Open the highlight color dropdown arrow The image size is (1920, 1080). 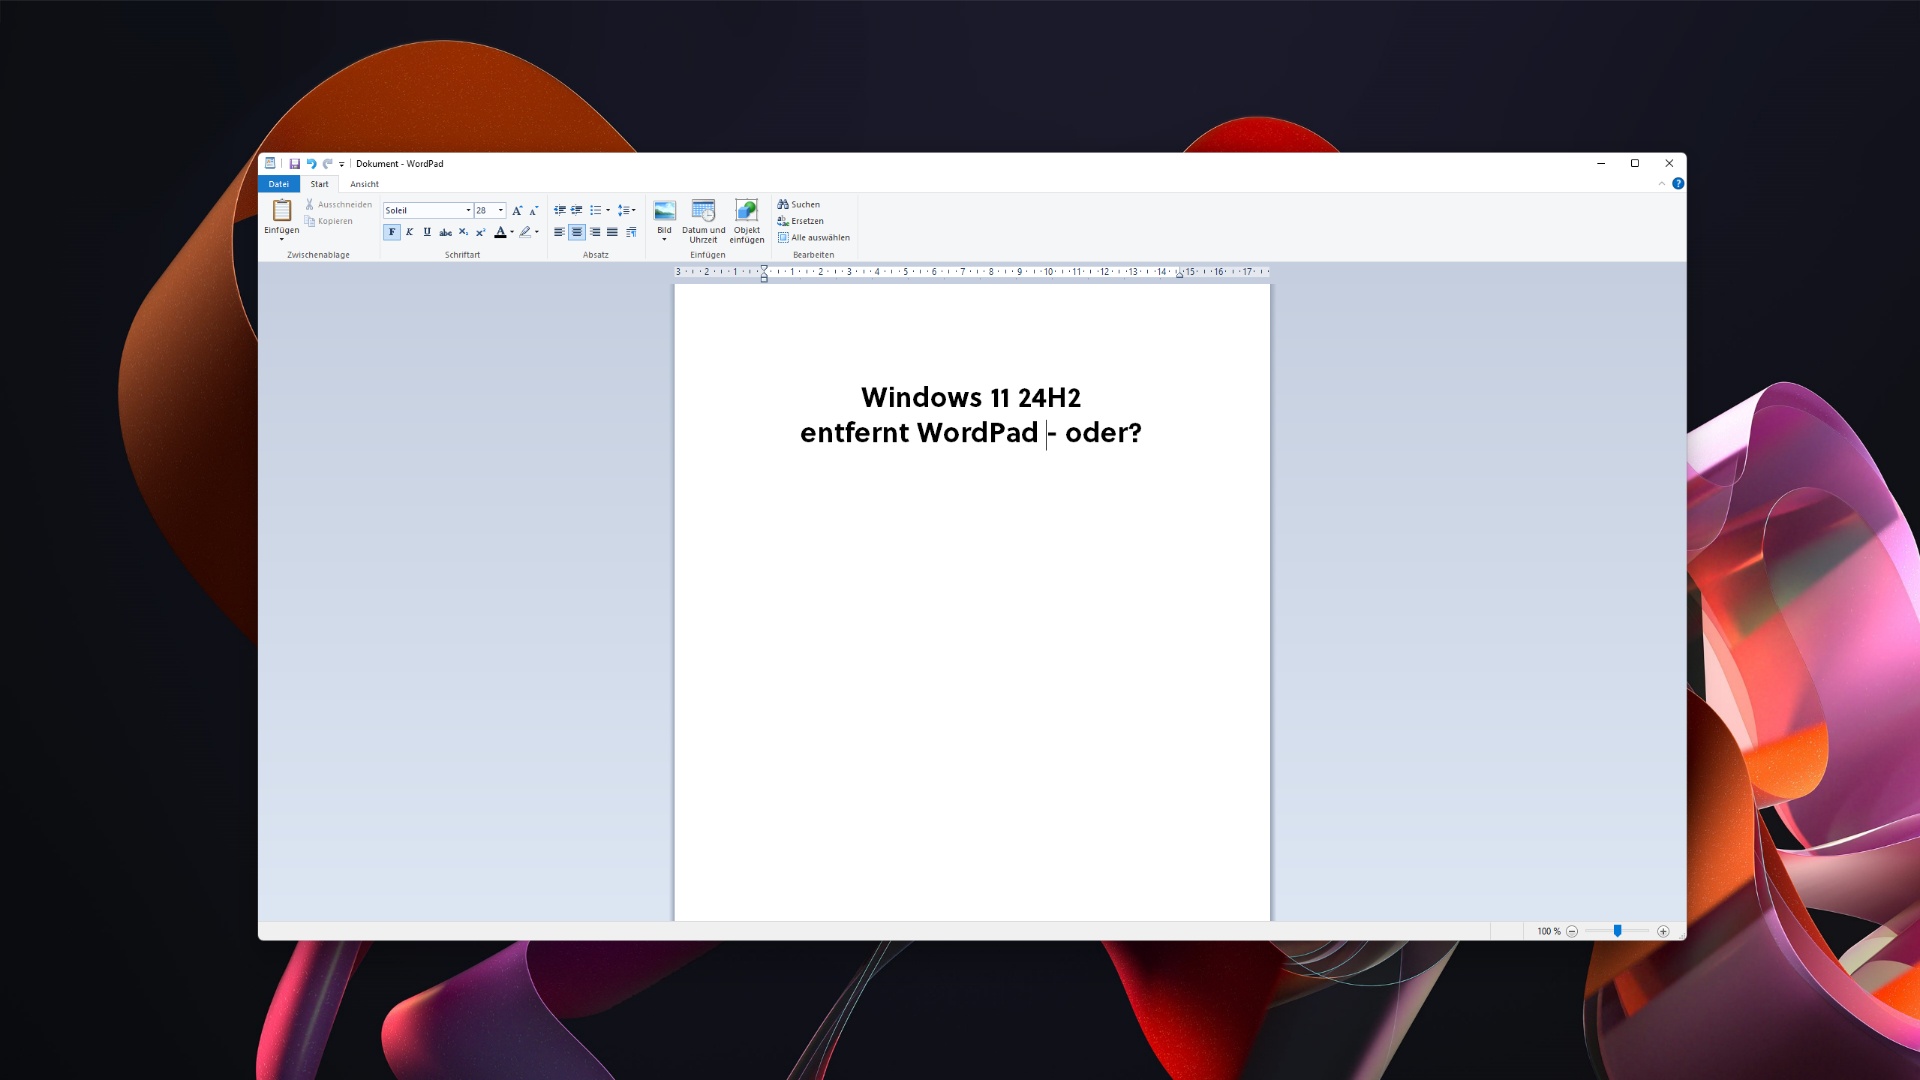point(537,232)
